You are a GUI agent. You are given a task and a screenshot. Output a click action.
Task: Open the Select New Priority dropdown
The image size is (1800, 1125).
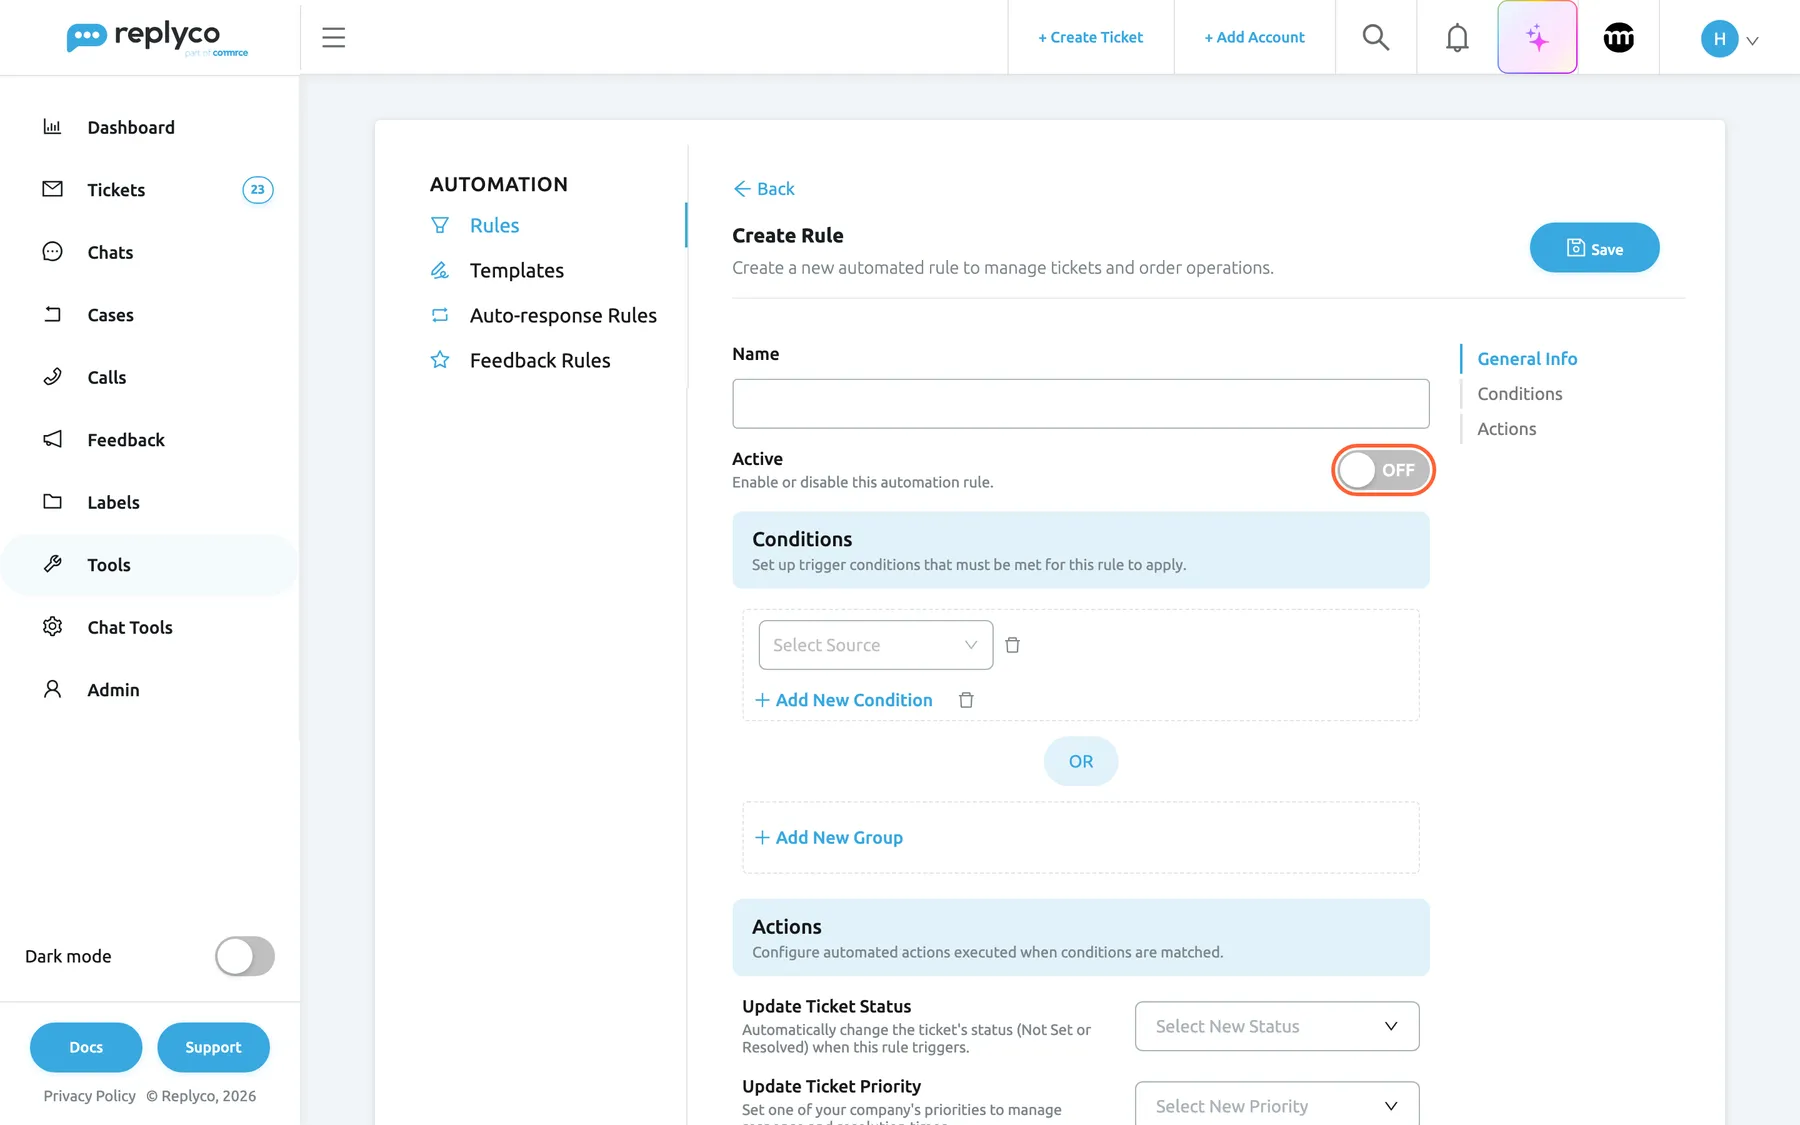point(1277,1104)
